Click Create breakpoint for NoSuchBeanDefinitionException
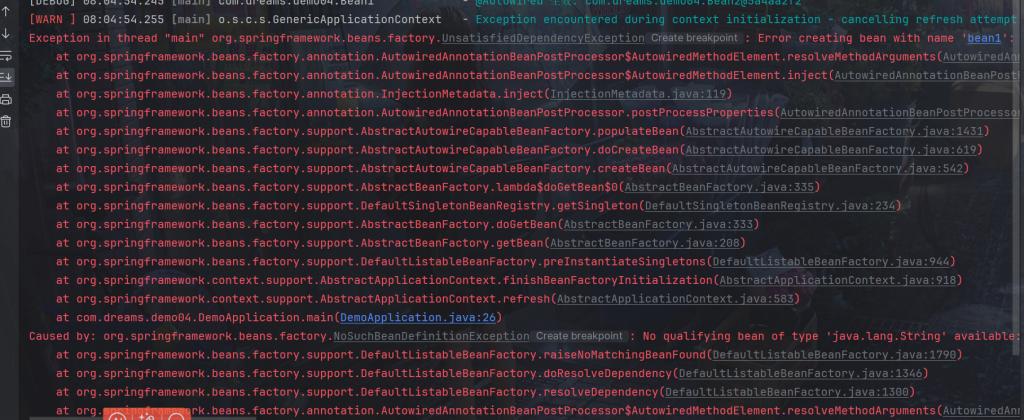Screen dimensions: 1024x420 579,336
